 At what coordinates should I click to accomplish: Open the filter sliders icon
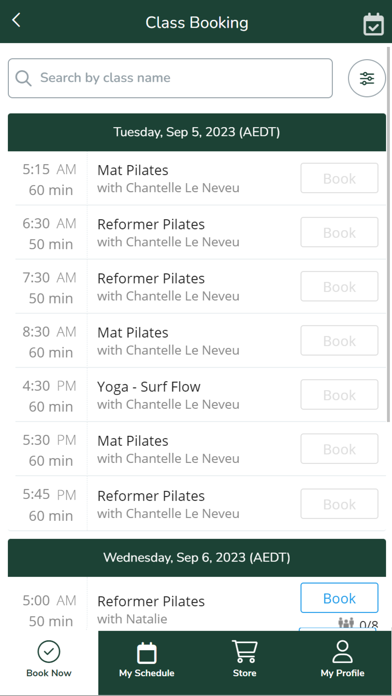(x=367, y=78)
